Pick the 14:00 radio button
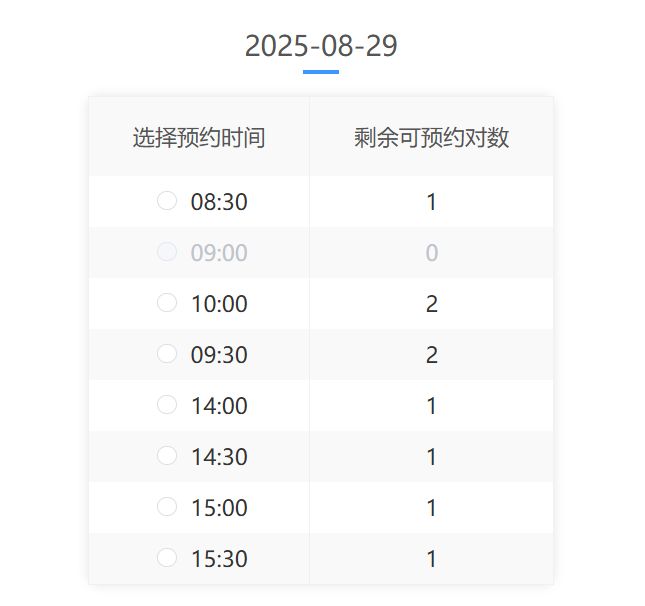 167,405
